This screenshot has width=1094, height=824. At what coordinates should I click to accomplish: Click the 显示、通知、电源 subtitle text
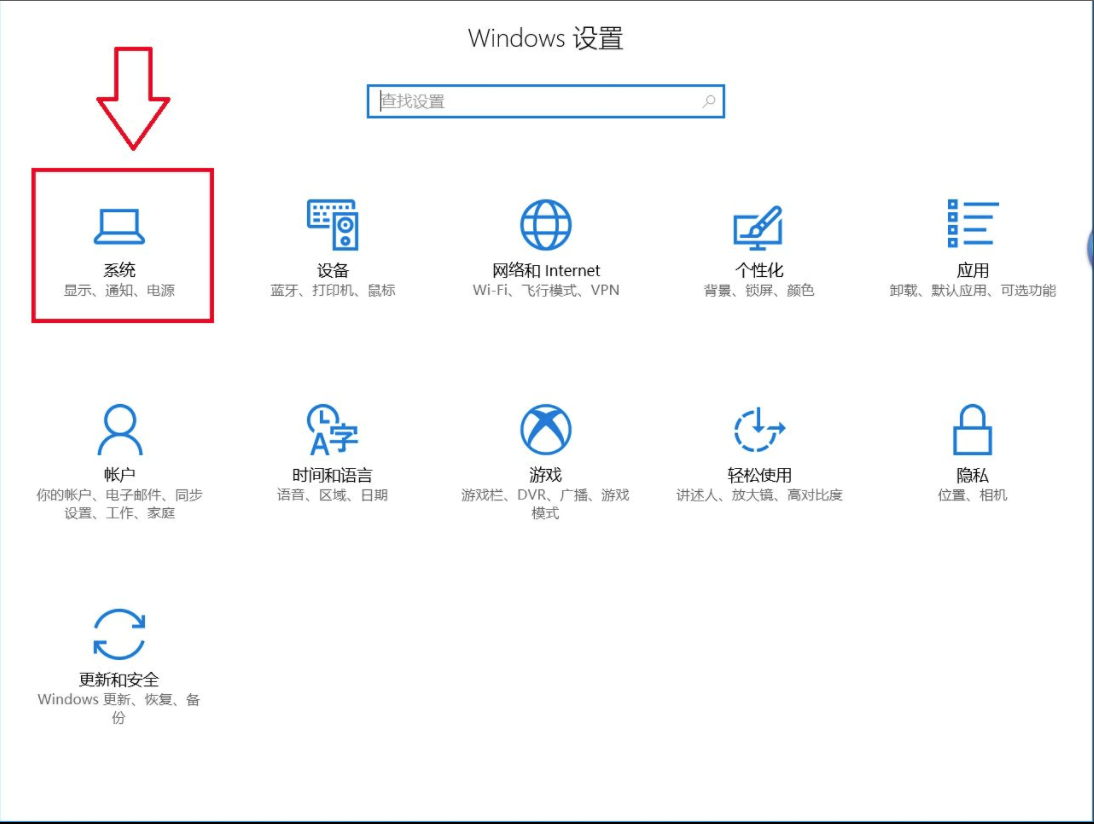click(x=120, y=291)
